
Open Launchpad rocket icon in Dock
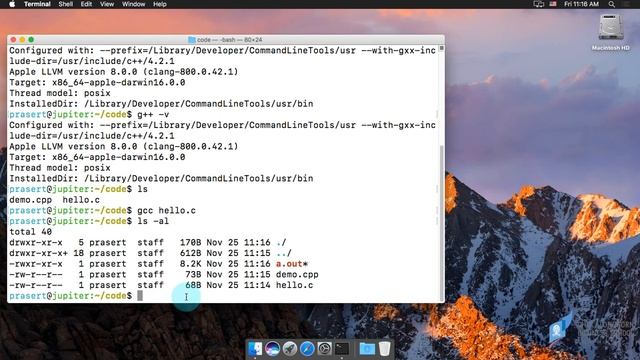290,349
